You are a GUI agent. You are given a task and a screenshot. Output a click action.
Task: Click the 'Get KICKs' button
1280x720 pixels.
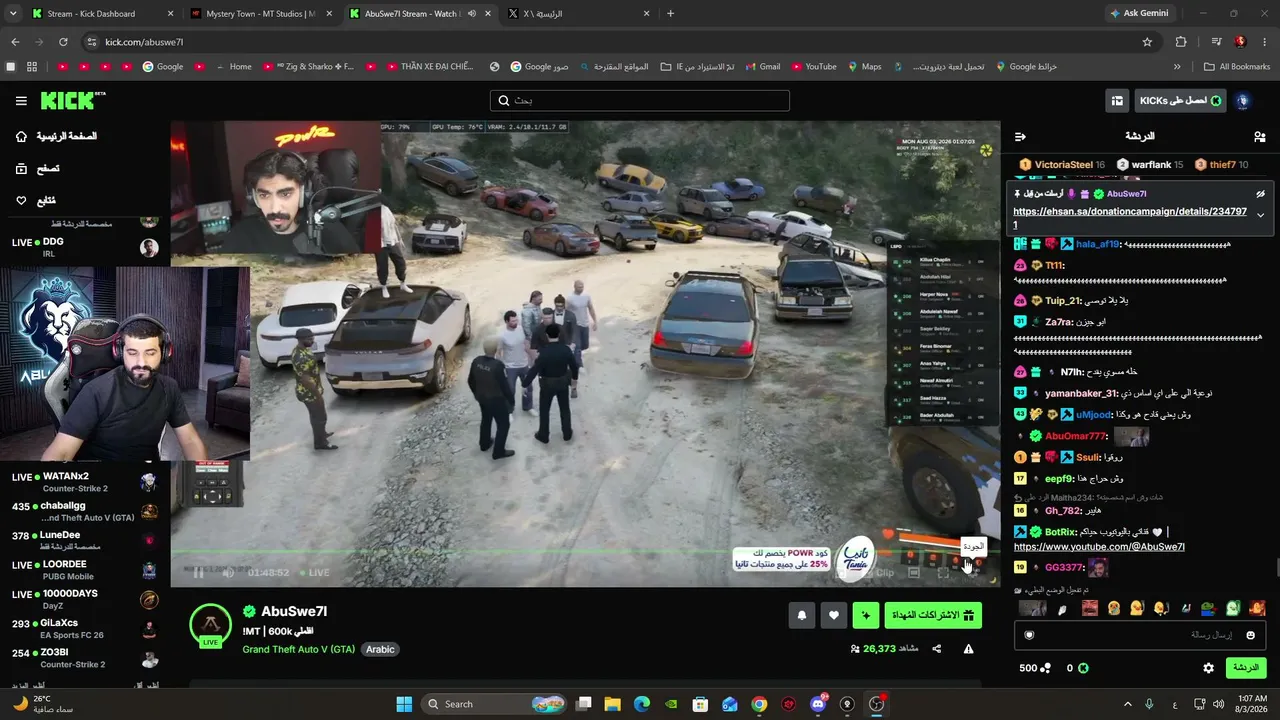[x=1181, y=101]
